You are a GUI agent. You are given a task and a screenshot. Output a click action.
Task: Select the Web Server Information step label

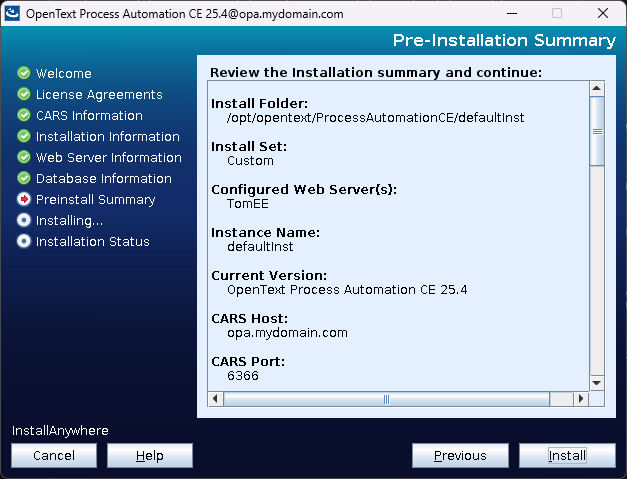109,158
